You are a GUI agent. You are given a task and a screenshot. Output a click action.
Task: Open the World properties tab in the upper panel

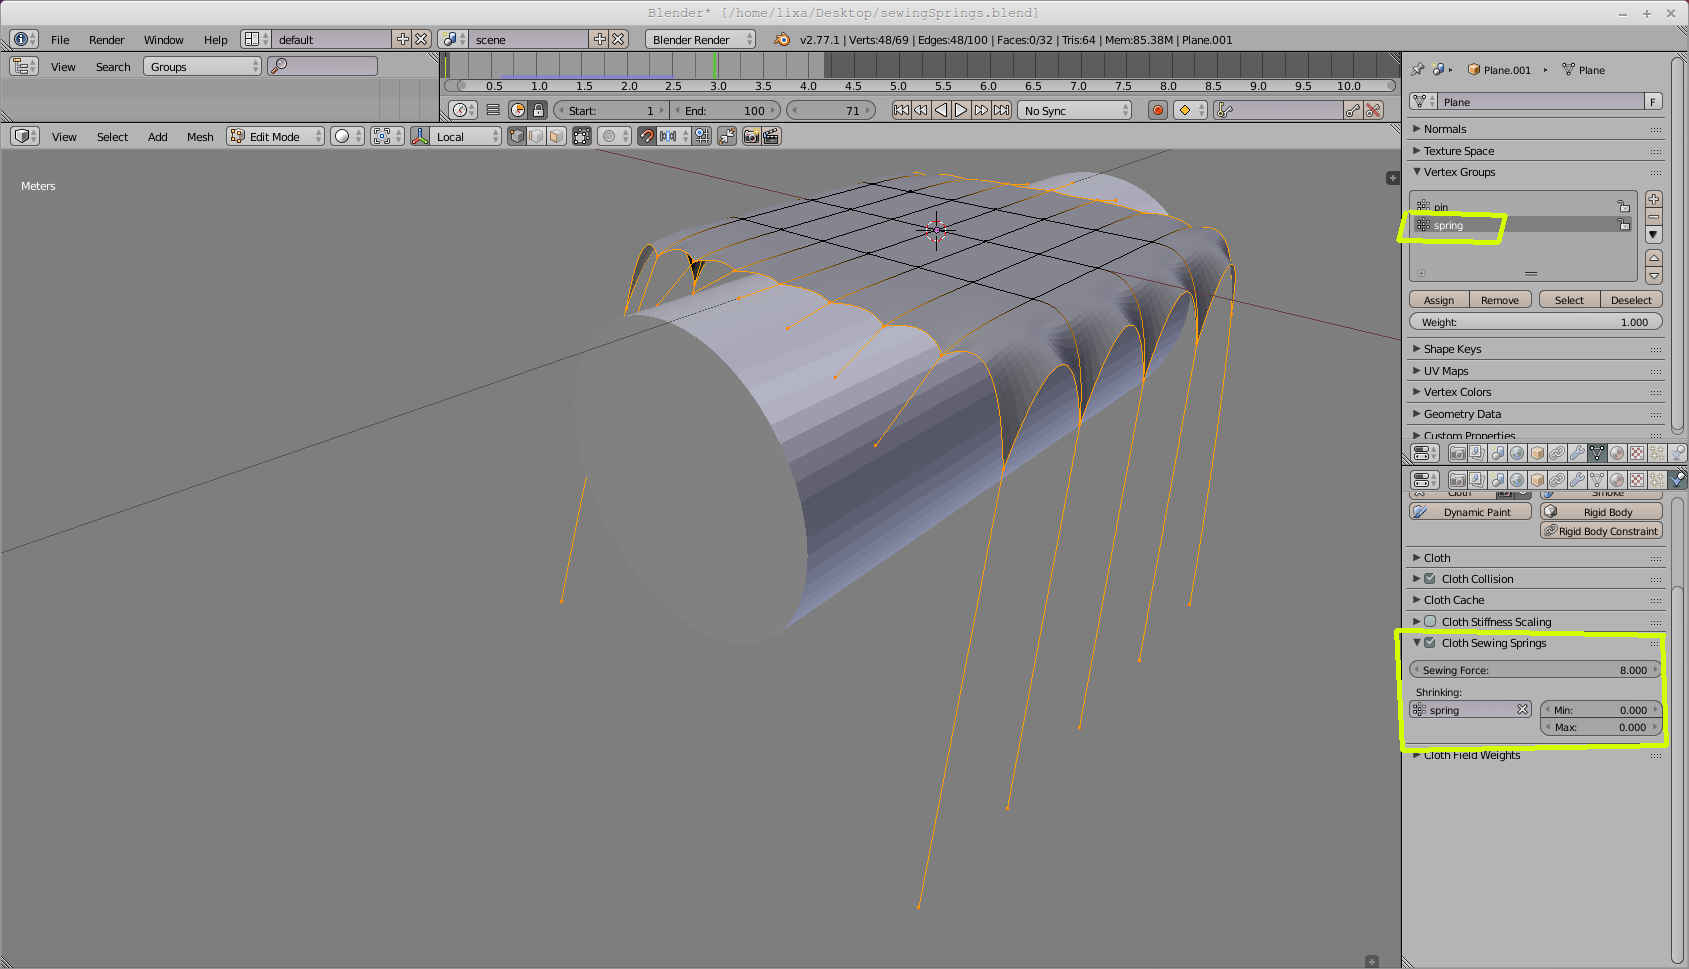click(1517, 453)
